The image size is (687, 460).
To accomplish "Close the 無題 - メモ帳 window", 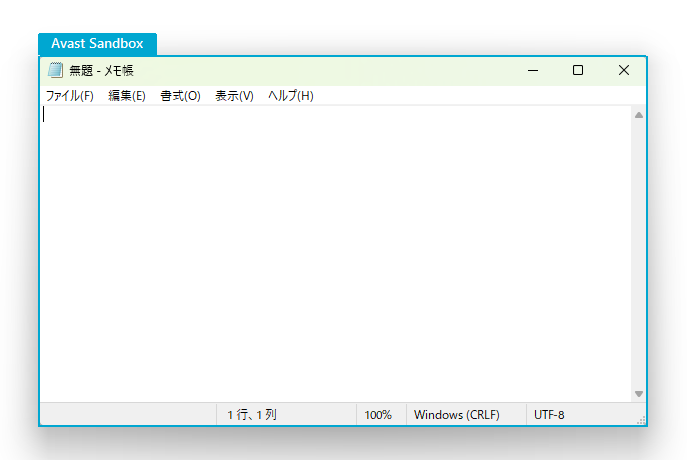I will click(x=623, y=71).
